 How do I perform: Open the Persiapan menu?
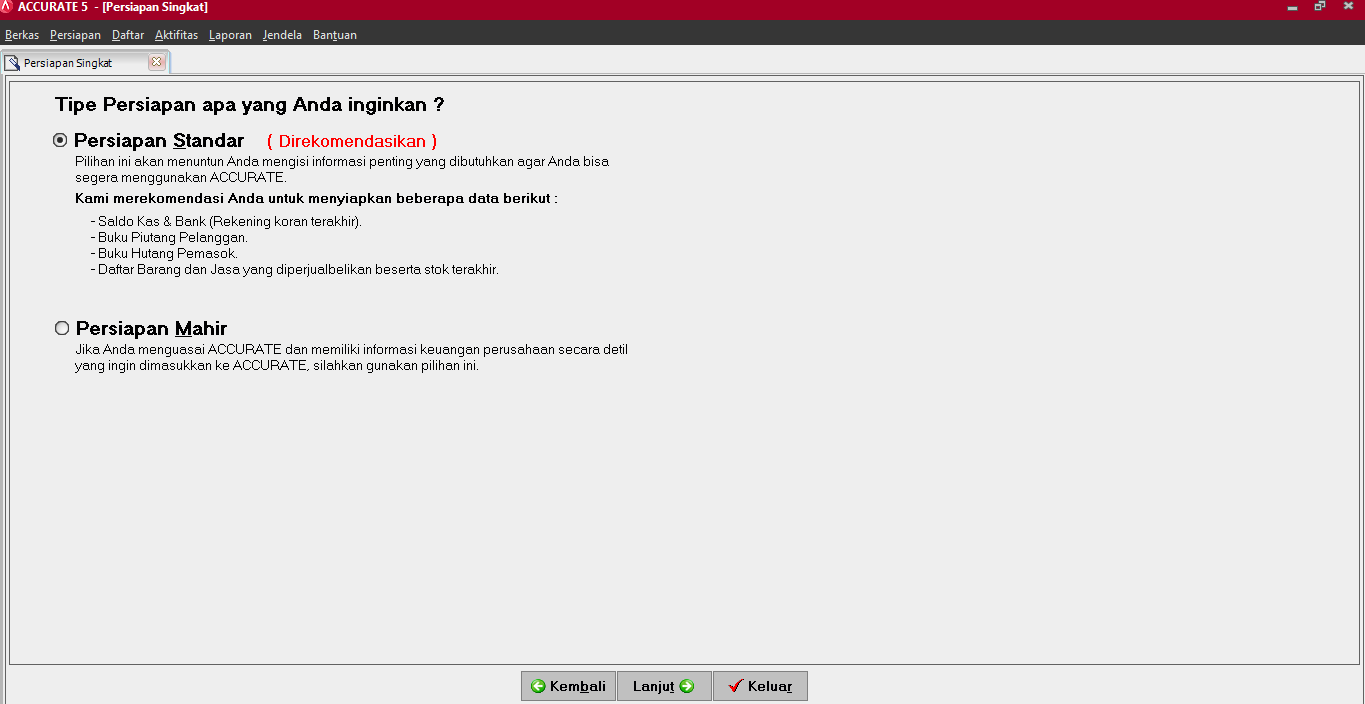coord(75,35)
